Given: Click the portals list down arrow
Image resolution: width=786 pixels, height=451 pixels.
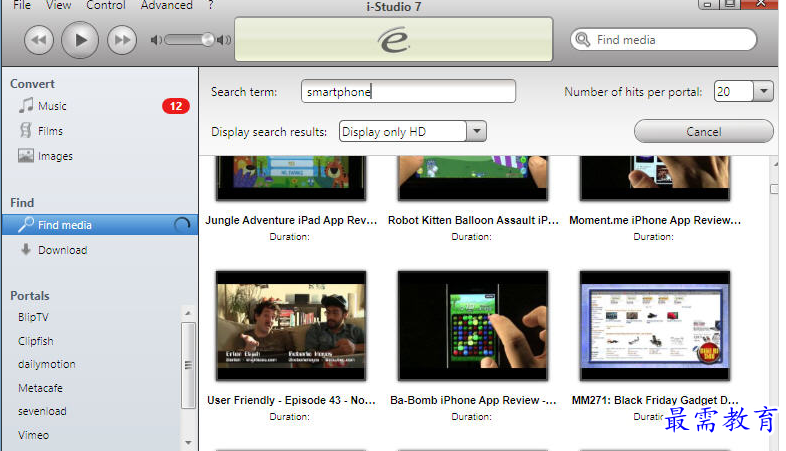Looking at the screenshot, I should point(188,442).
